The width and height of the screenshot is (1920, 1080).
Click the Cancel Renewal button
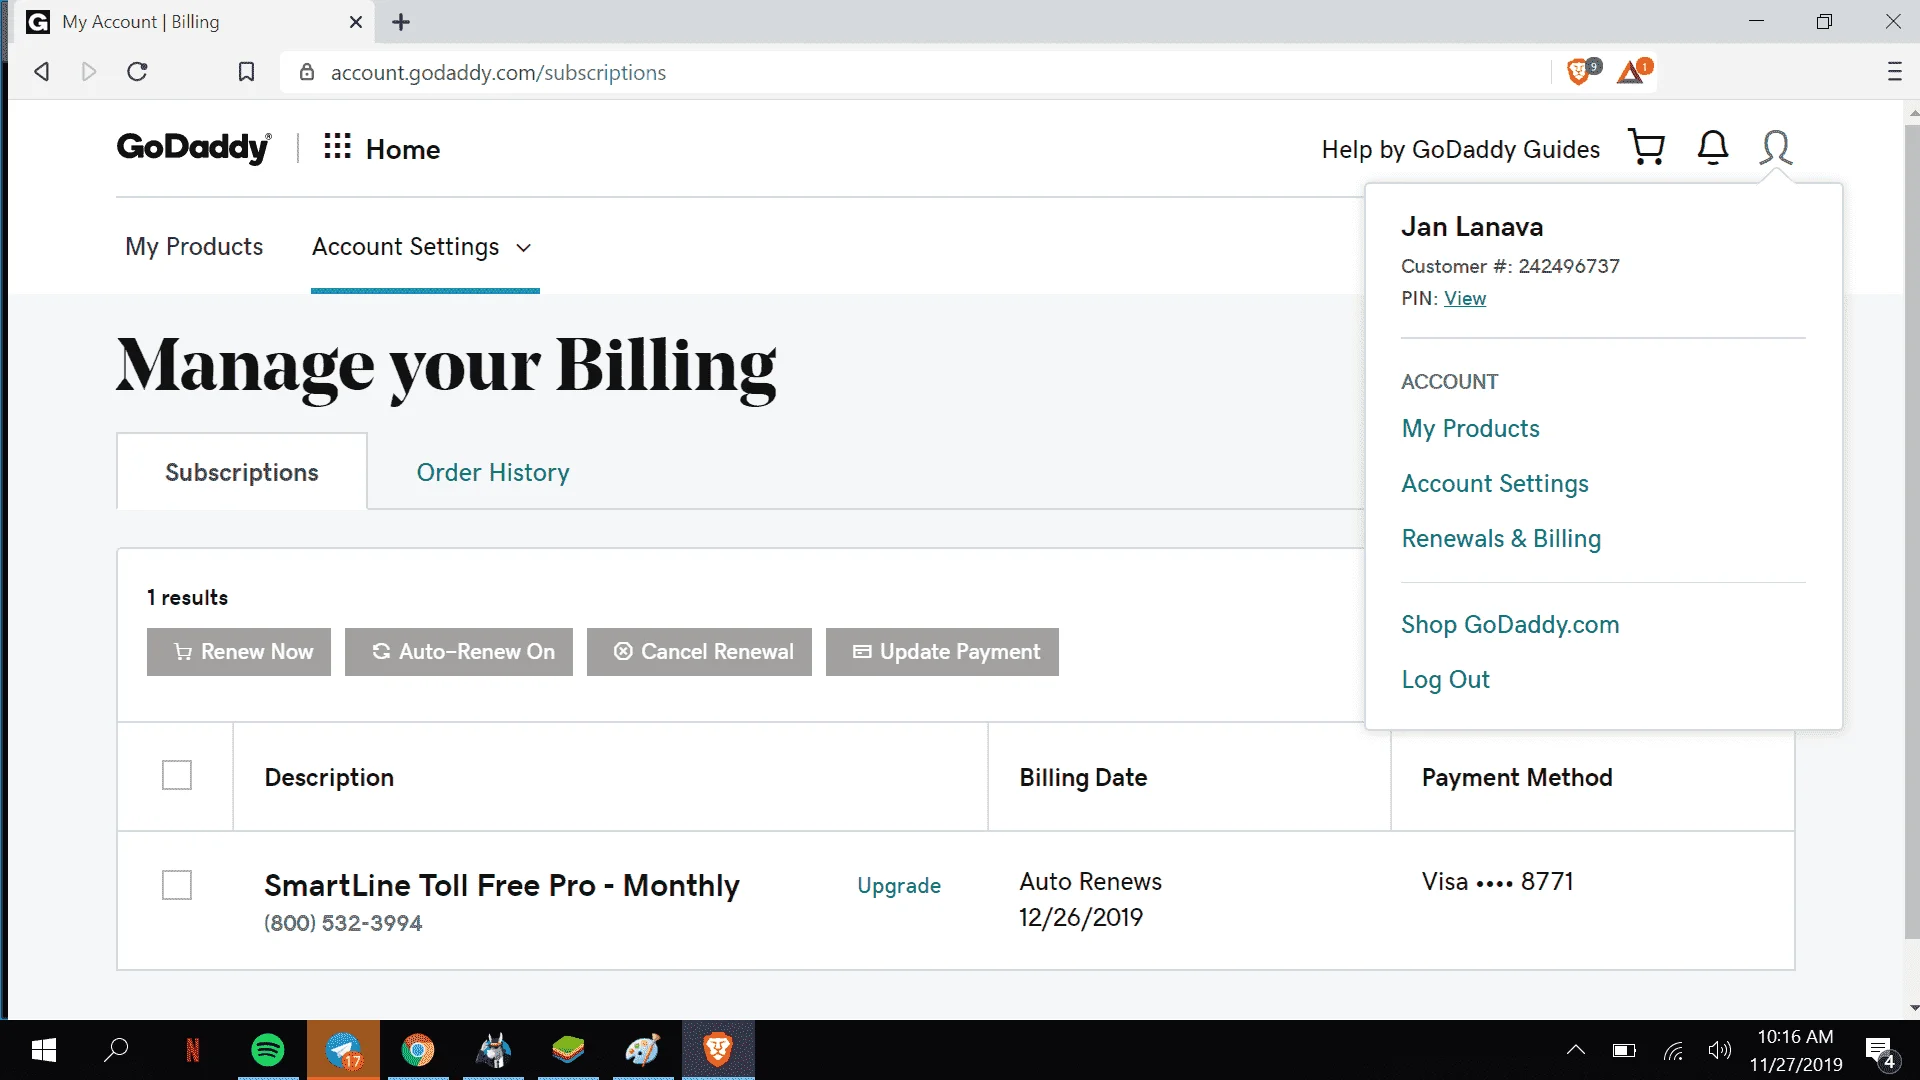[x=699, y=652]
